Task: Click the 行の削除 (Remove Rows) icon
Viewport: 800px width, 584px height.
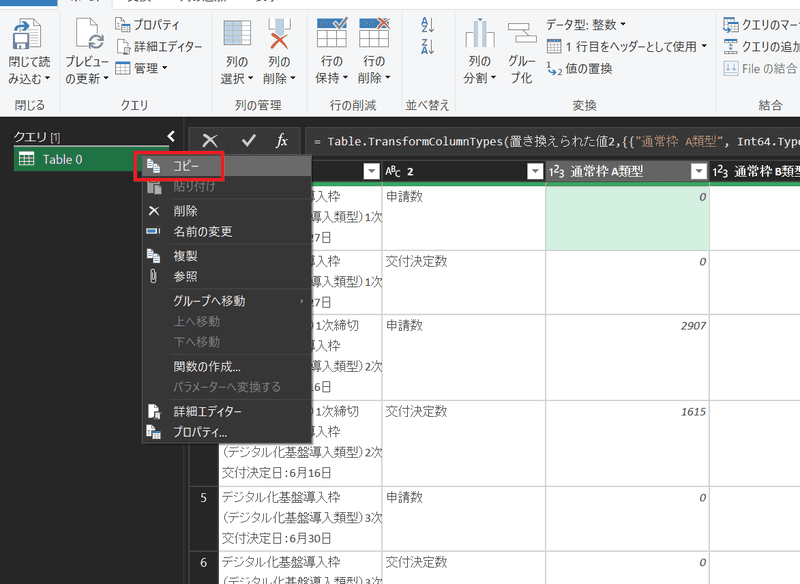Action: click(x=372, y=40)
